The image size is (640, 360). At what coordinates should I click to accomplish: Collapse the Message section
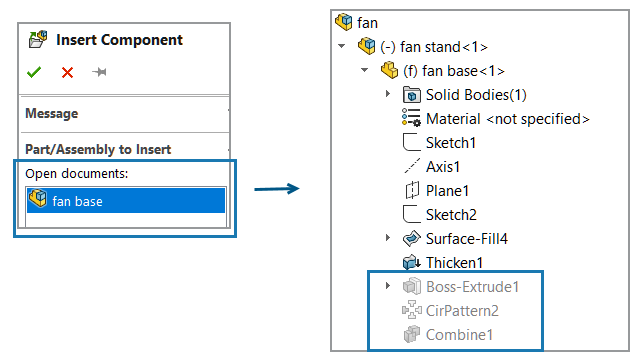point(125,113)
